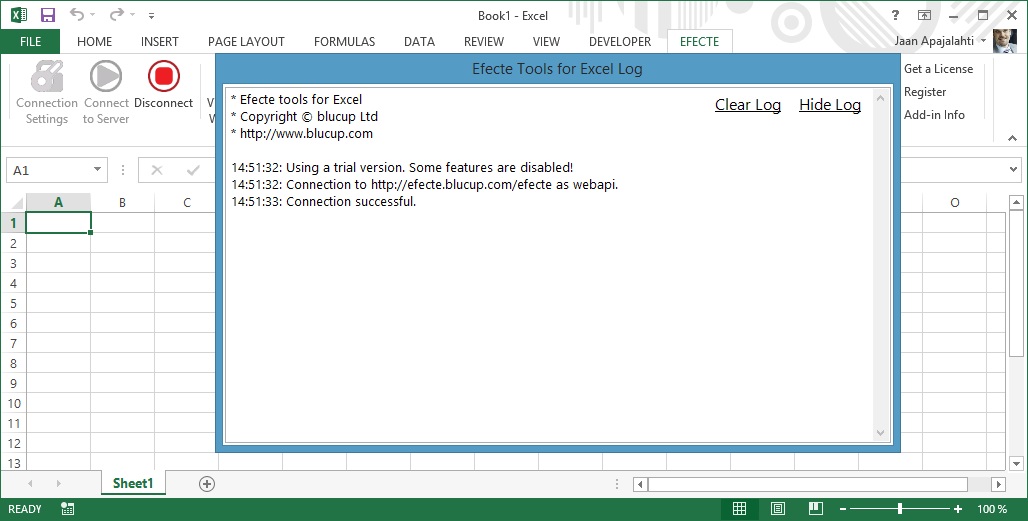1028x521 pixels.
Task: Click the macro recording status bar icon
Action: pos(68,509)
